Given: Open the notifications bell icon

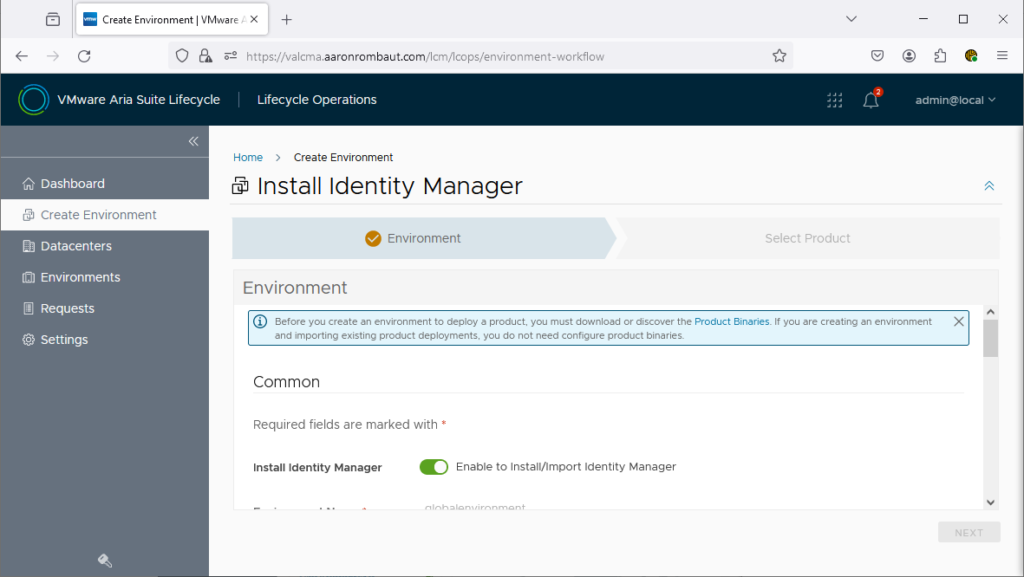Looking at the screenshot, I should [871, 100].
